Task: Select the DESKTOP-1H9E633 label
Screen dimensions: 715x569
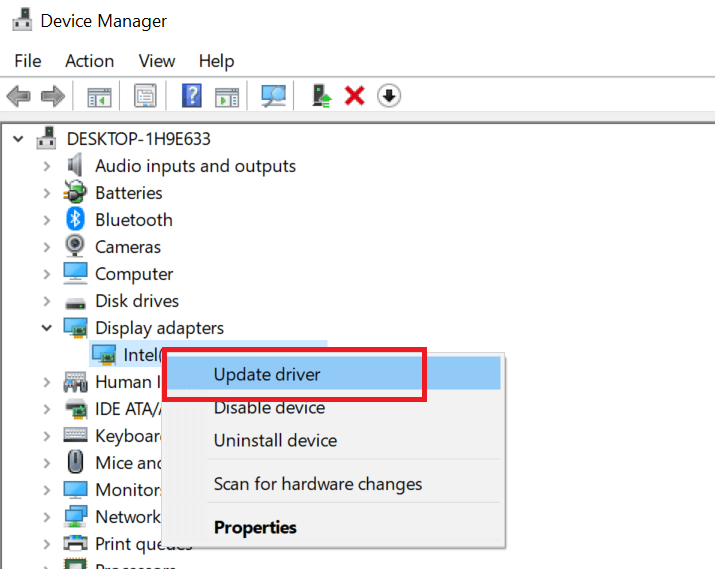Action: coord(139,139)
